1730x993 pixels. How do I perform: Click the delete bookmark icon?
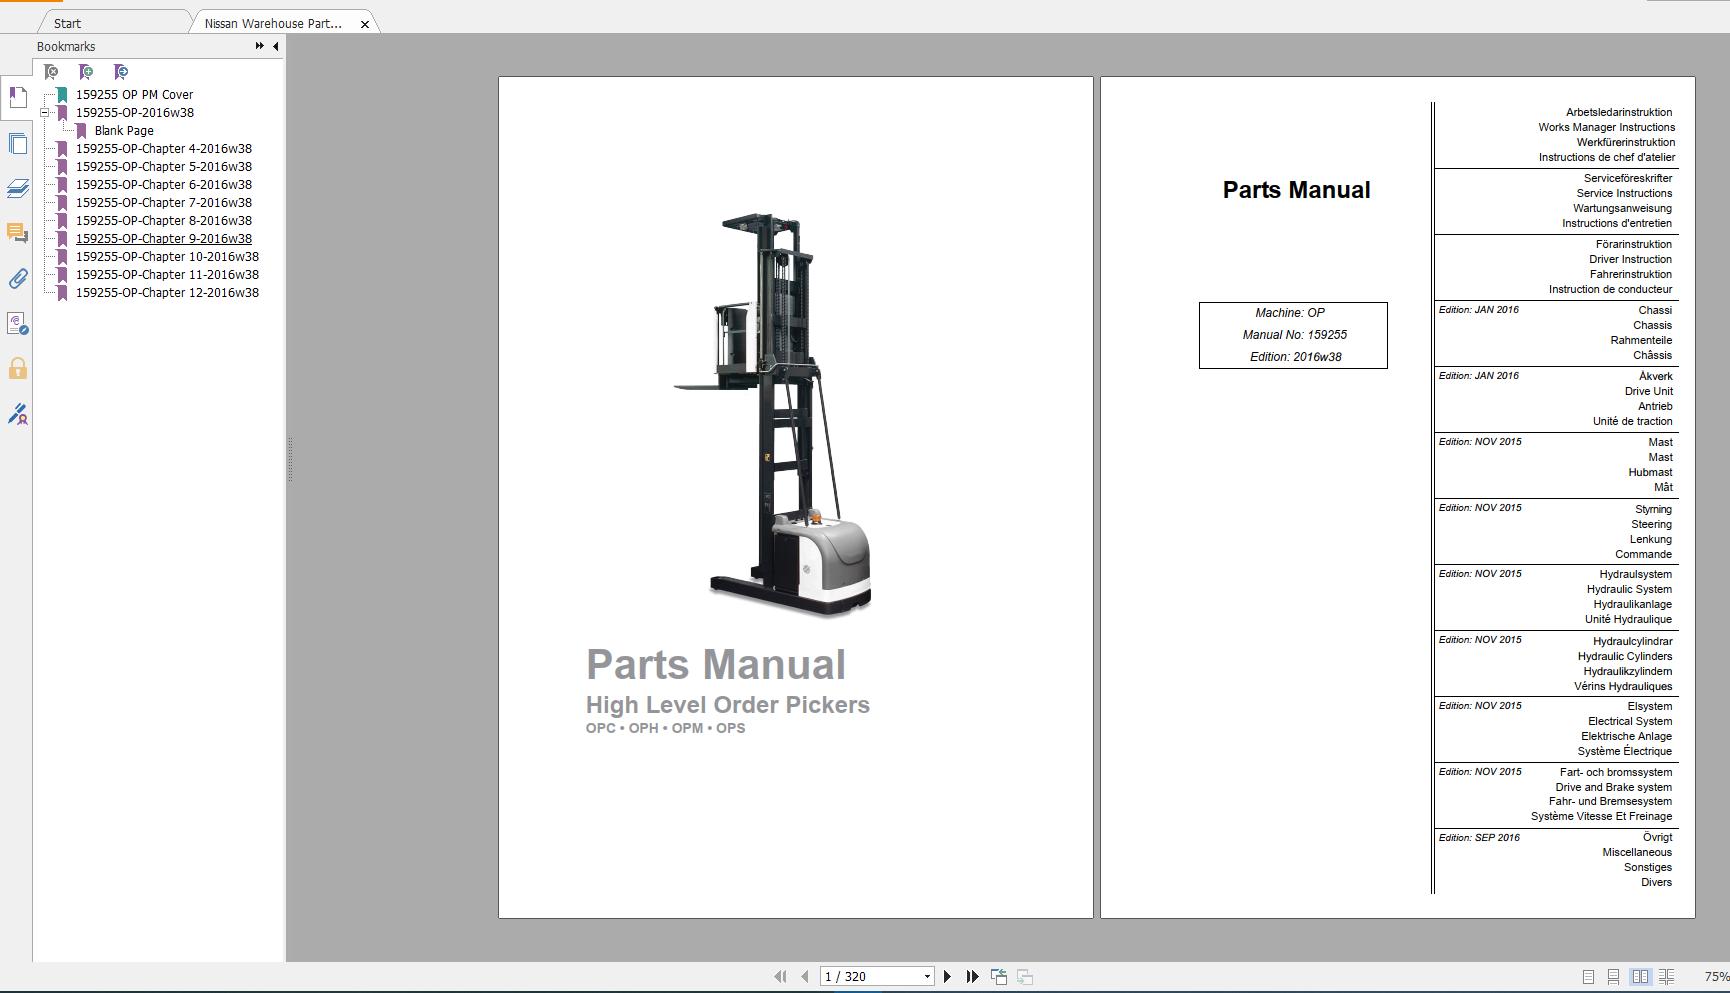[51, 72]
